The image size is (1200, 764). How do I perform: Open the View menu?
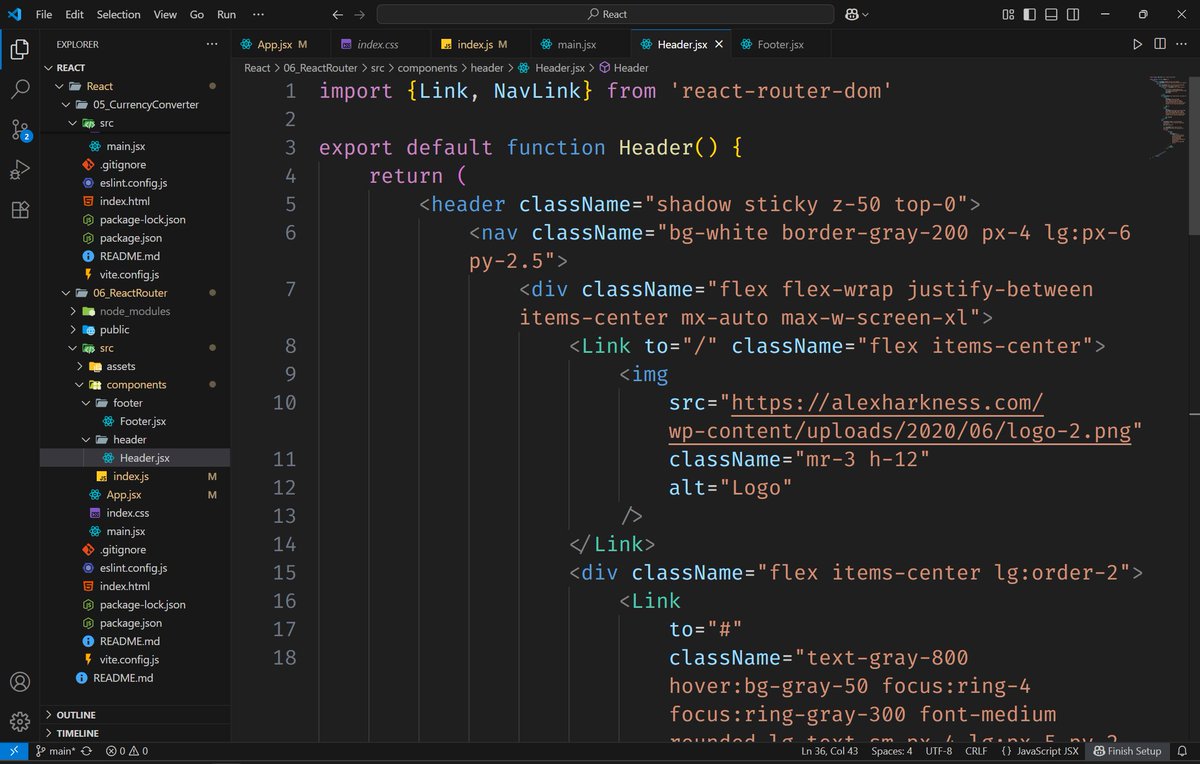(x=166, y=15)
